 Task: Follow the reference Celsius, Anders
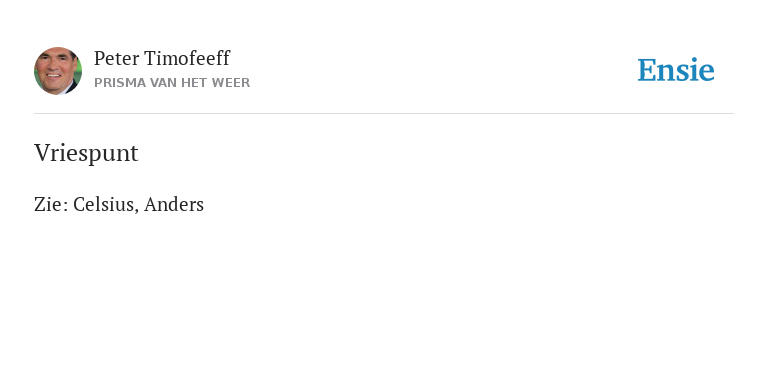coord(139,204)
